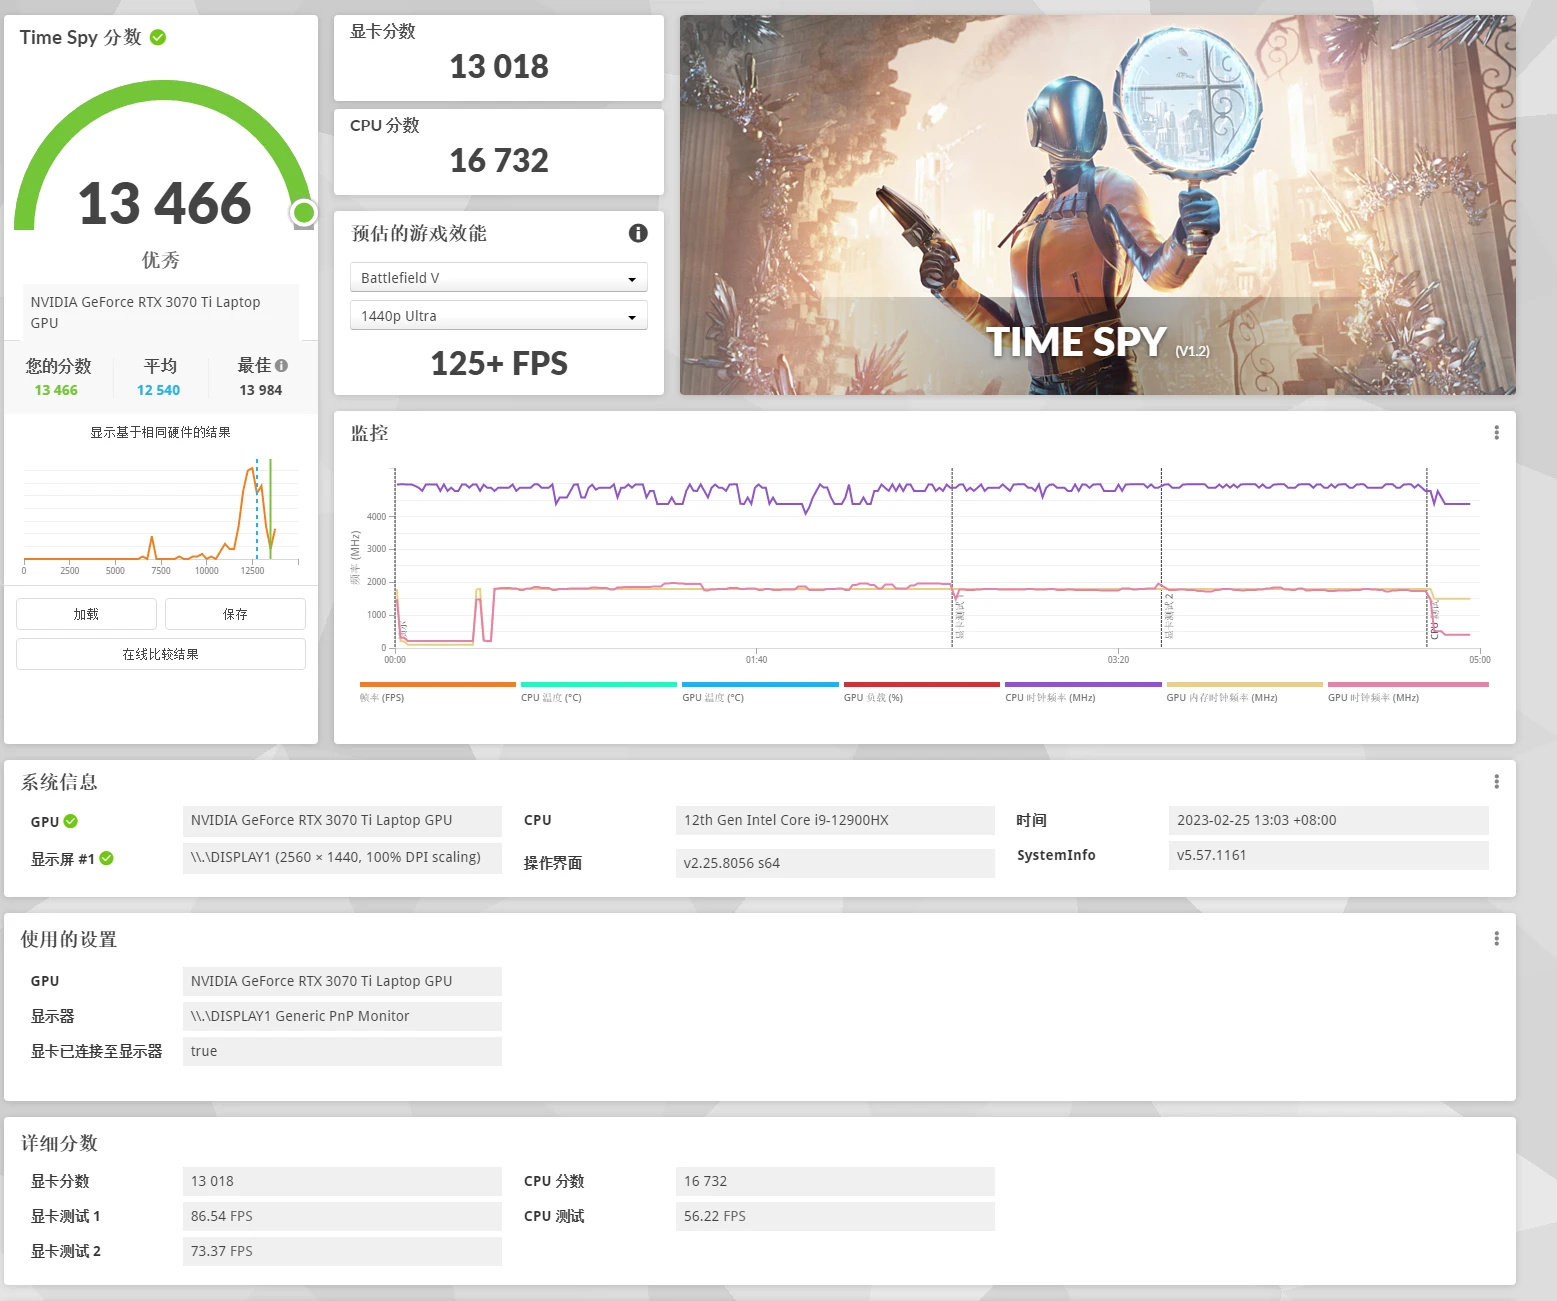Viewport: 1557px width, 1301px height.
Task: Select the 13 018 显卡分数 card
Action: tap(499, 58)
